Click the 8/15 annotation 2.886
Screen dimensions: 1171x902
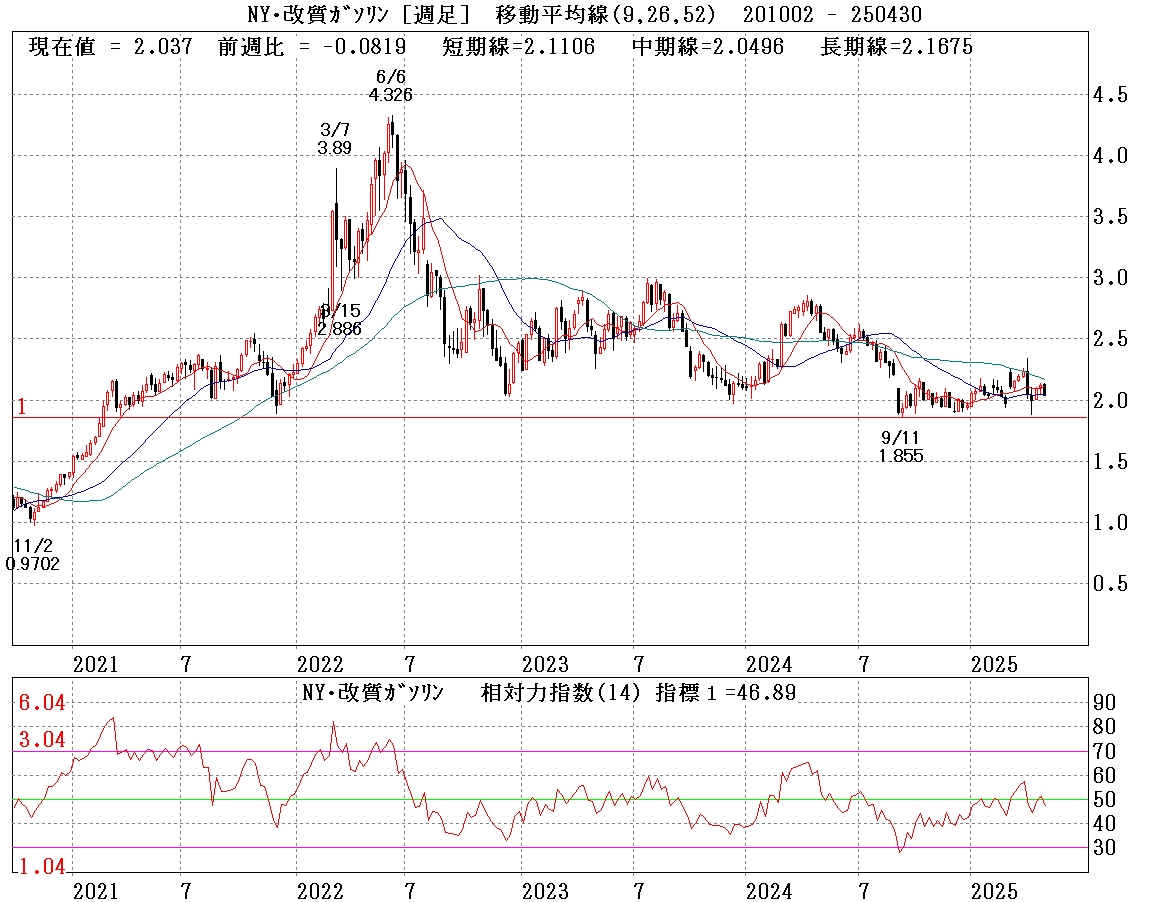tap(339, 327)
